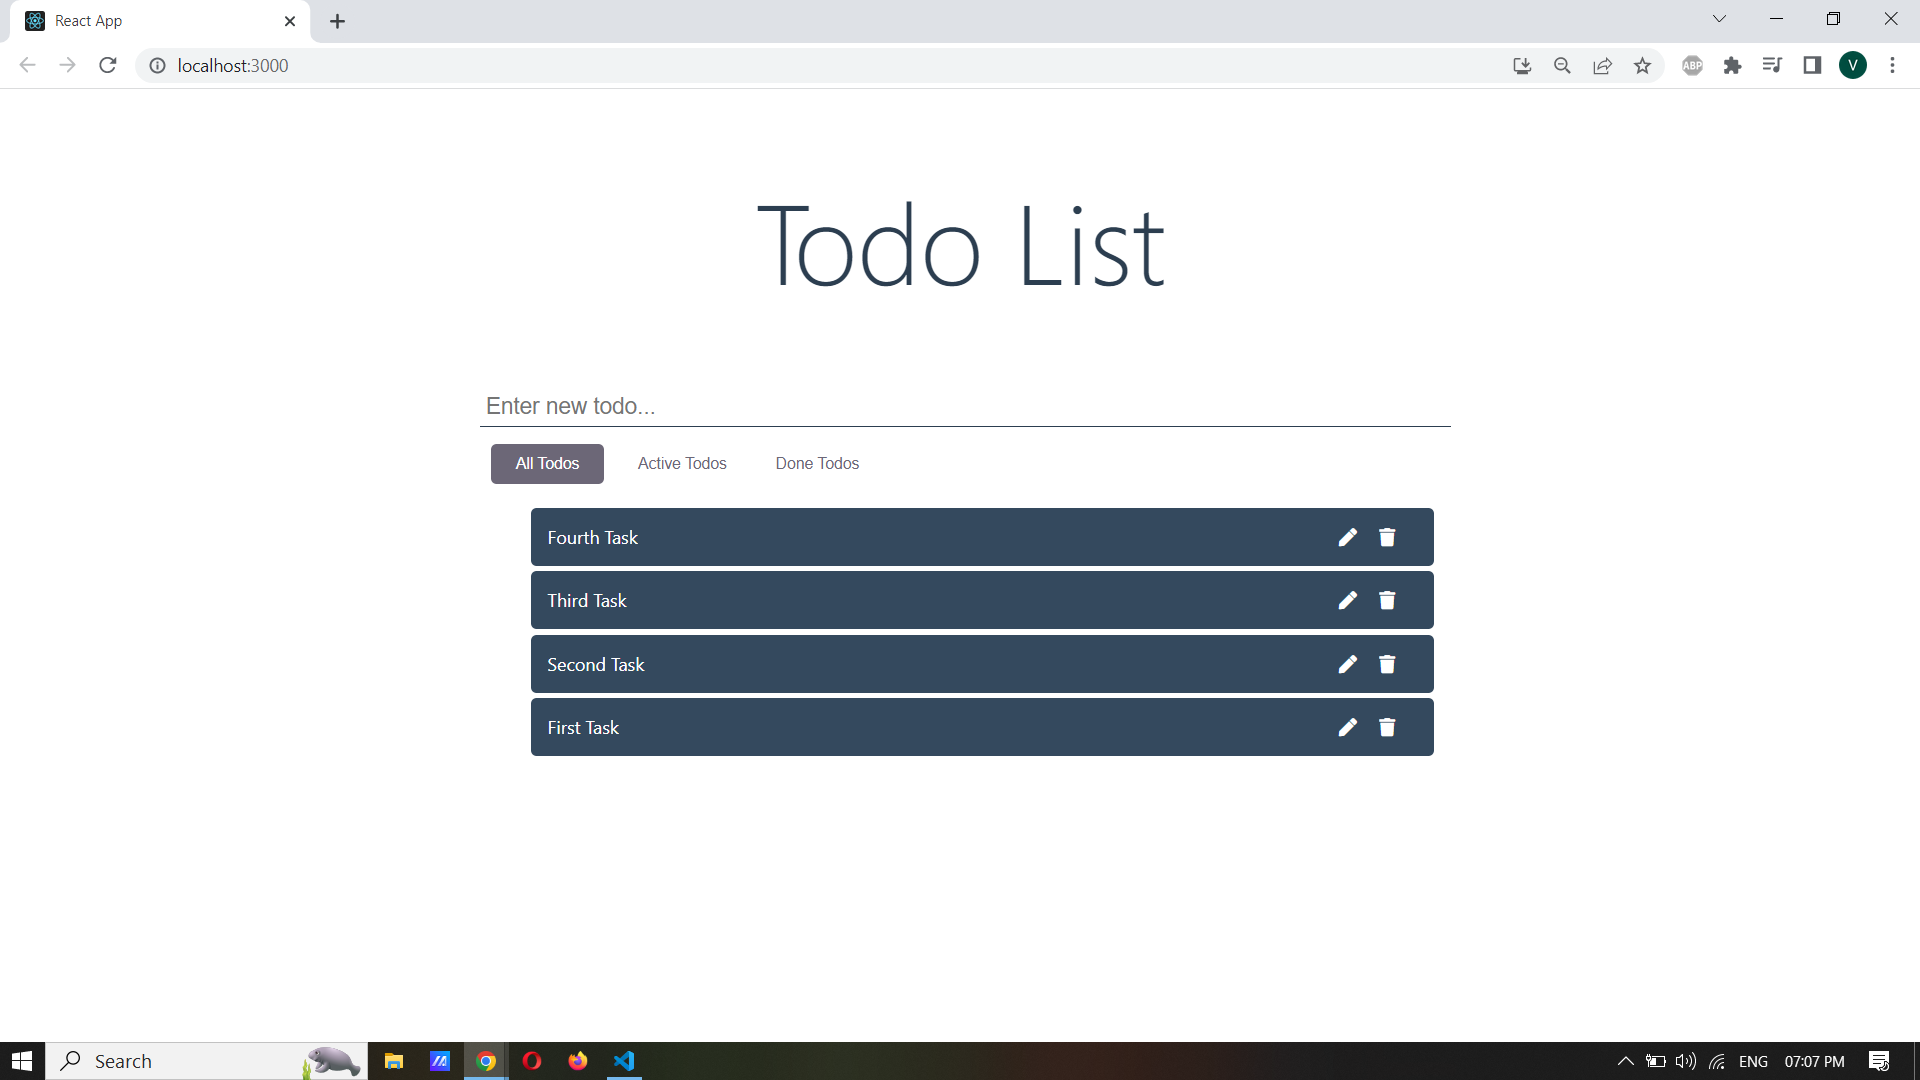Delete Second Task using its trash icon
The width and height of the screenshot is (1920, 1080).
pyautogui.click(x=1387, y=664)
